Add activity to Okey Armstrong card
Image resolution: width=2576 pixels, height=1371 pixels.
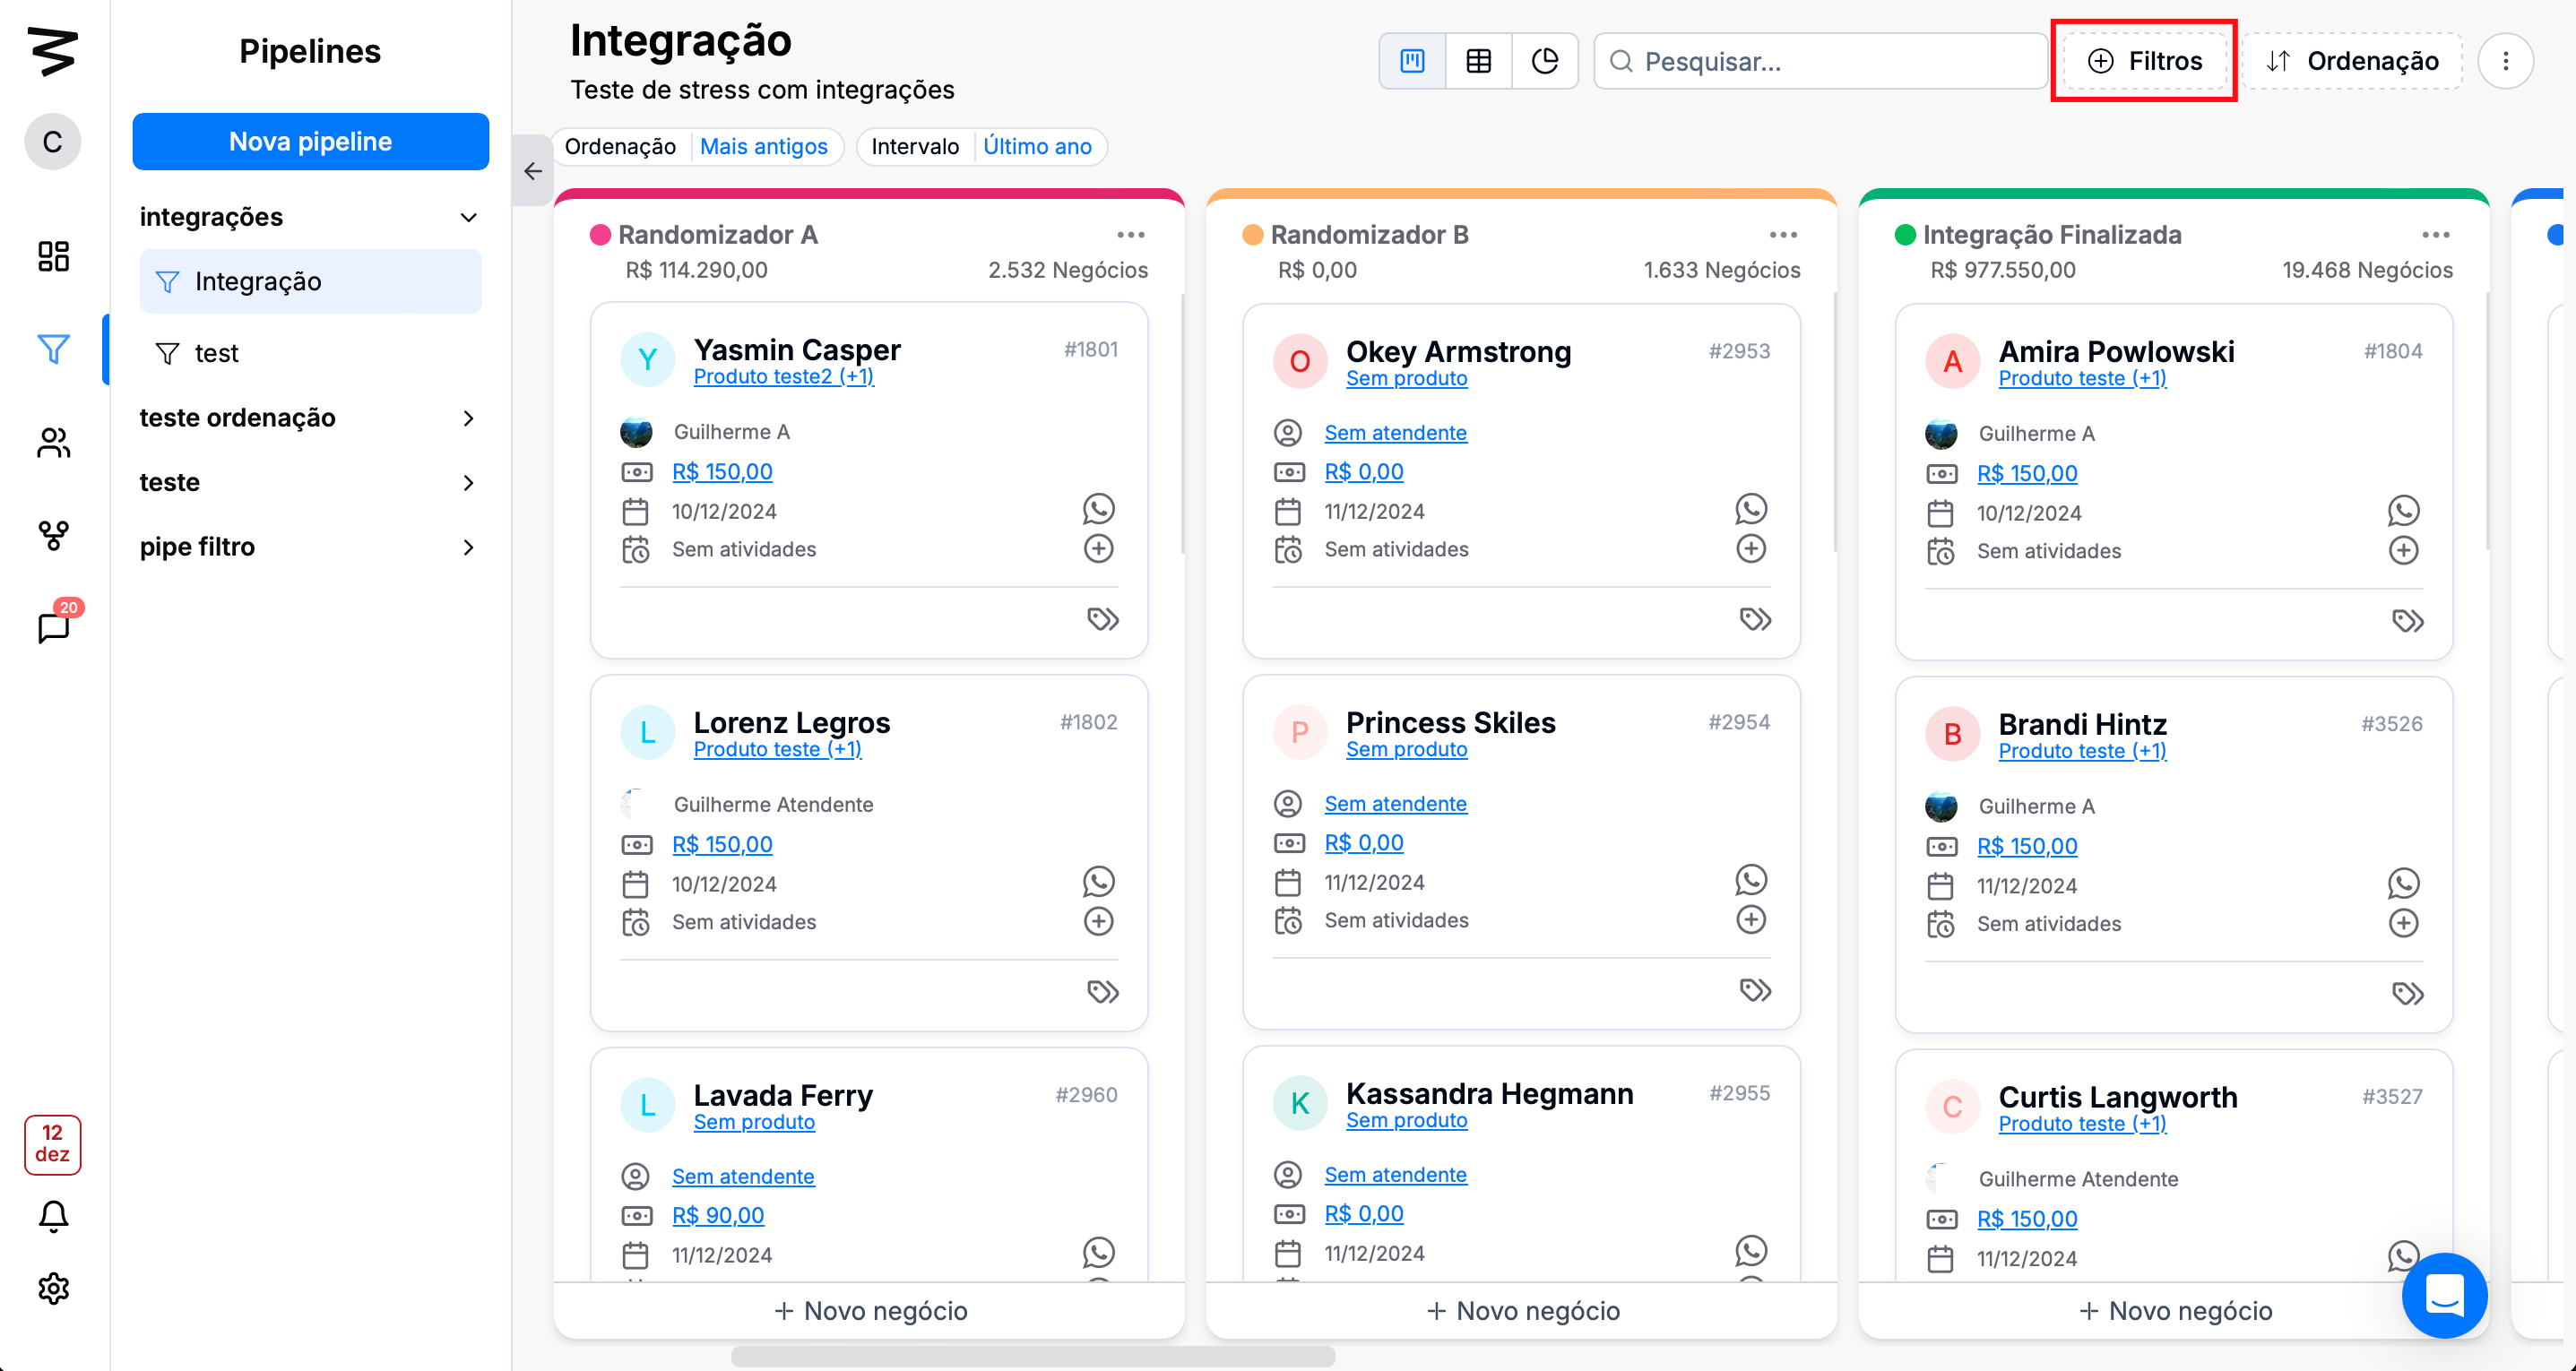click(x=1750, y=548)
